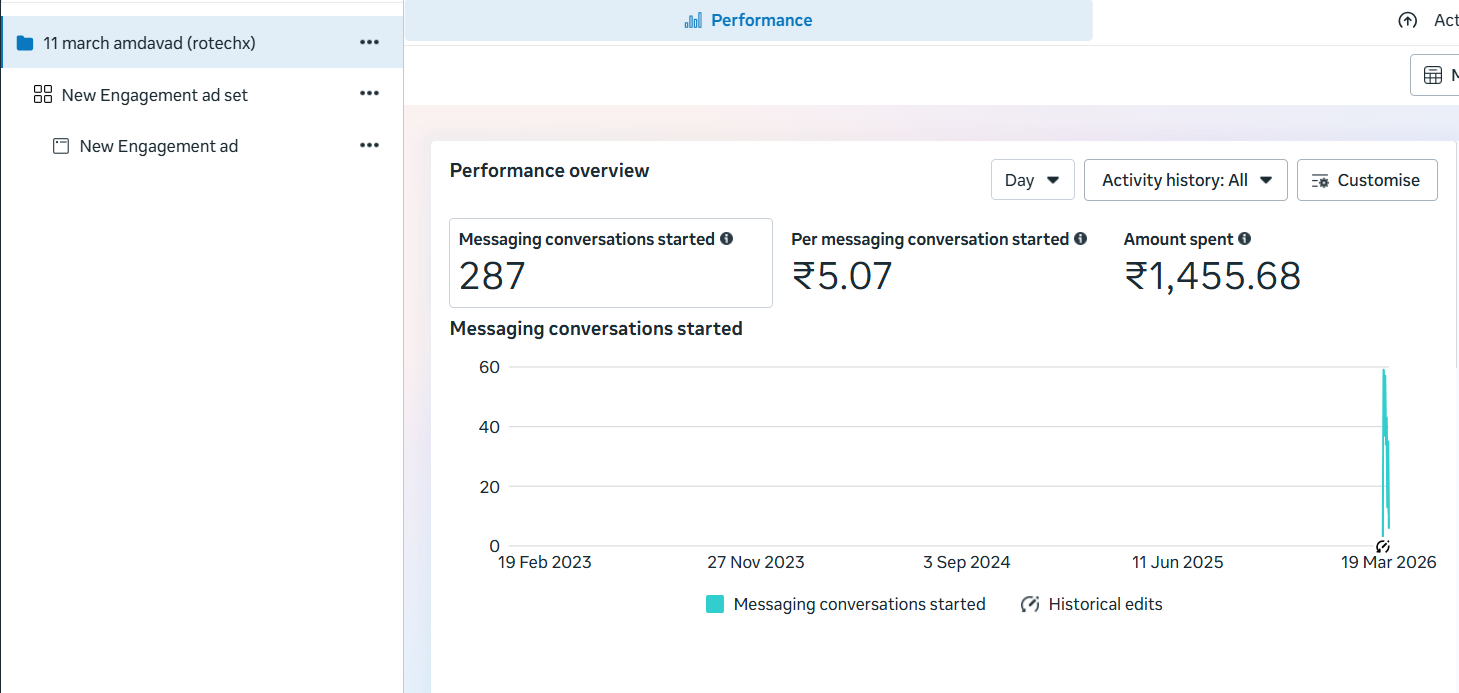Click the Performance overview heading

(x=549, y=170)
